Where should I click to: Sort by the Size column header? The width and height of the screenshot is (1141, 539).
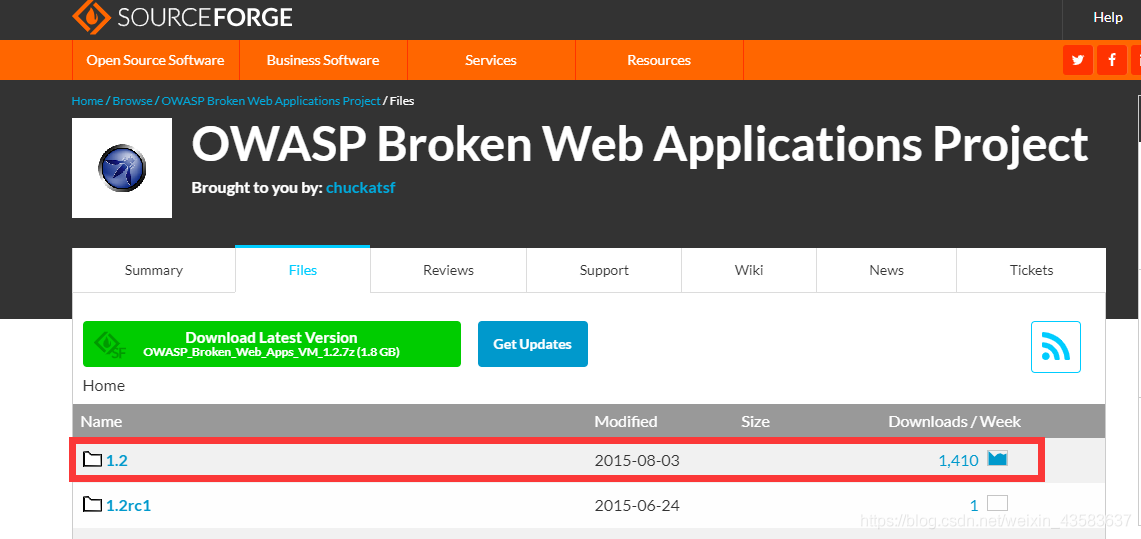pos(755,421)
